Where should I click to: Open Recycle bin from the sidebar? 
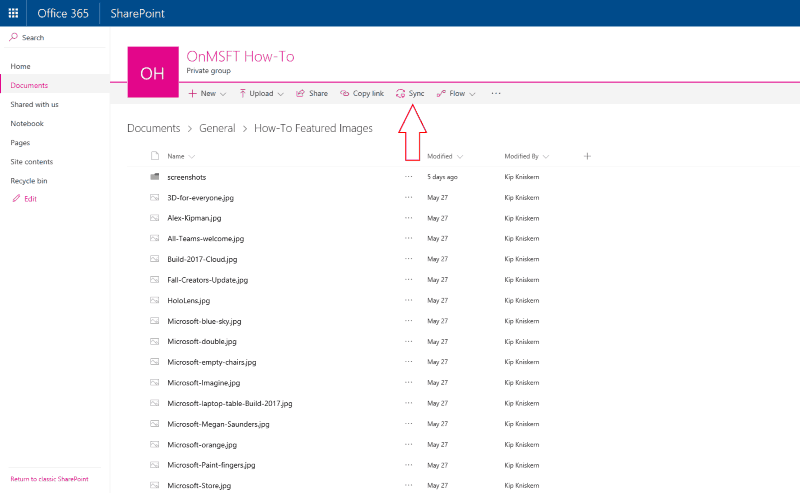point(28,180)
